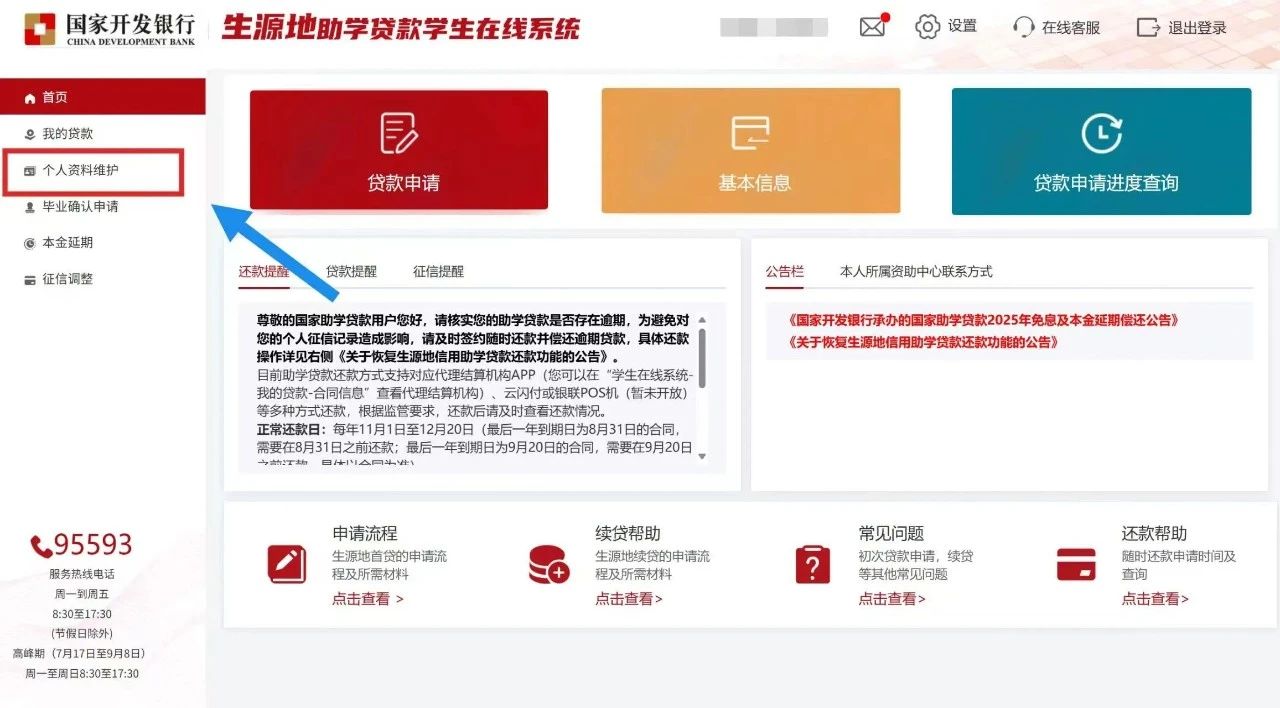
Task: Switch to the 征信提醒 tab
Action: coord(438,271)
